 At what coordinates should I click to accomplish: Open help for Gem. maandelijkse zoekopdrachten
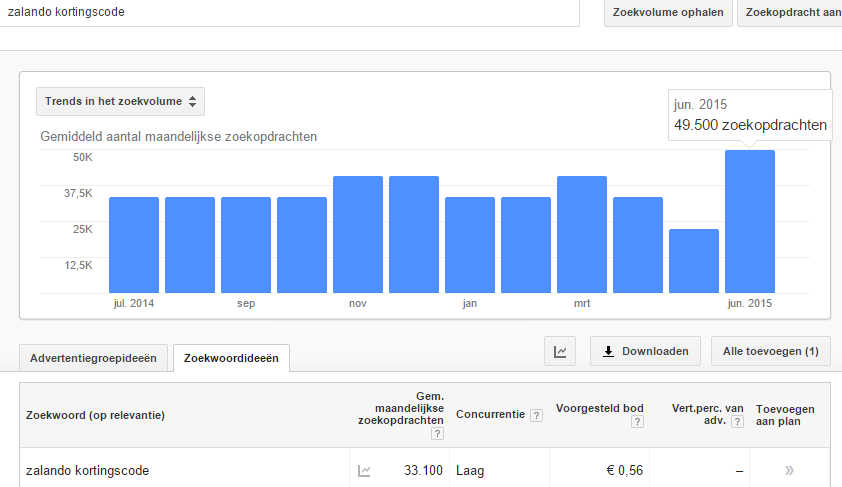[x=437, y=434]
